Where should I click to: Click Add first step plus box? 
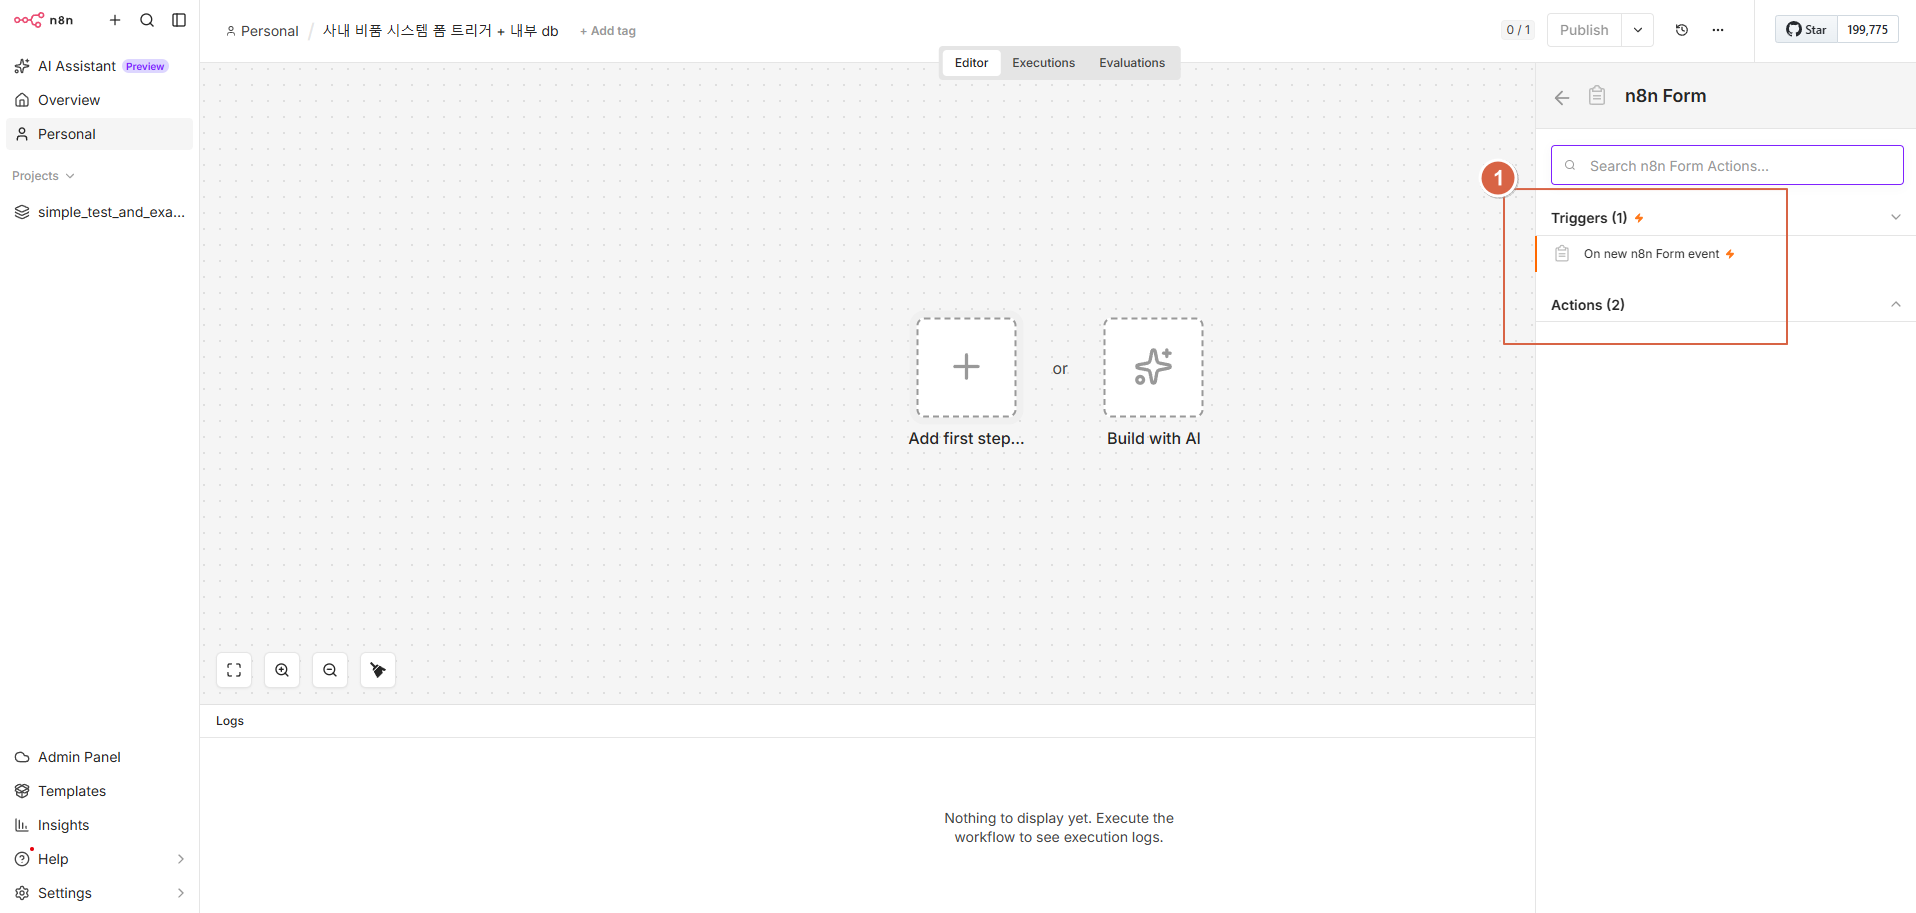[966, 367]
